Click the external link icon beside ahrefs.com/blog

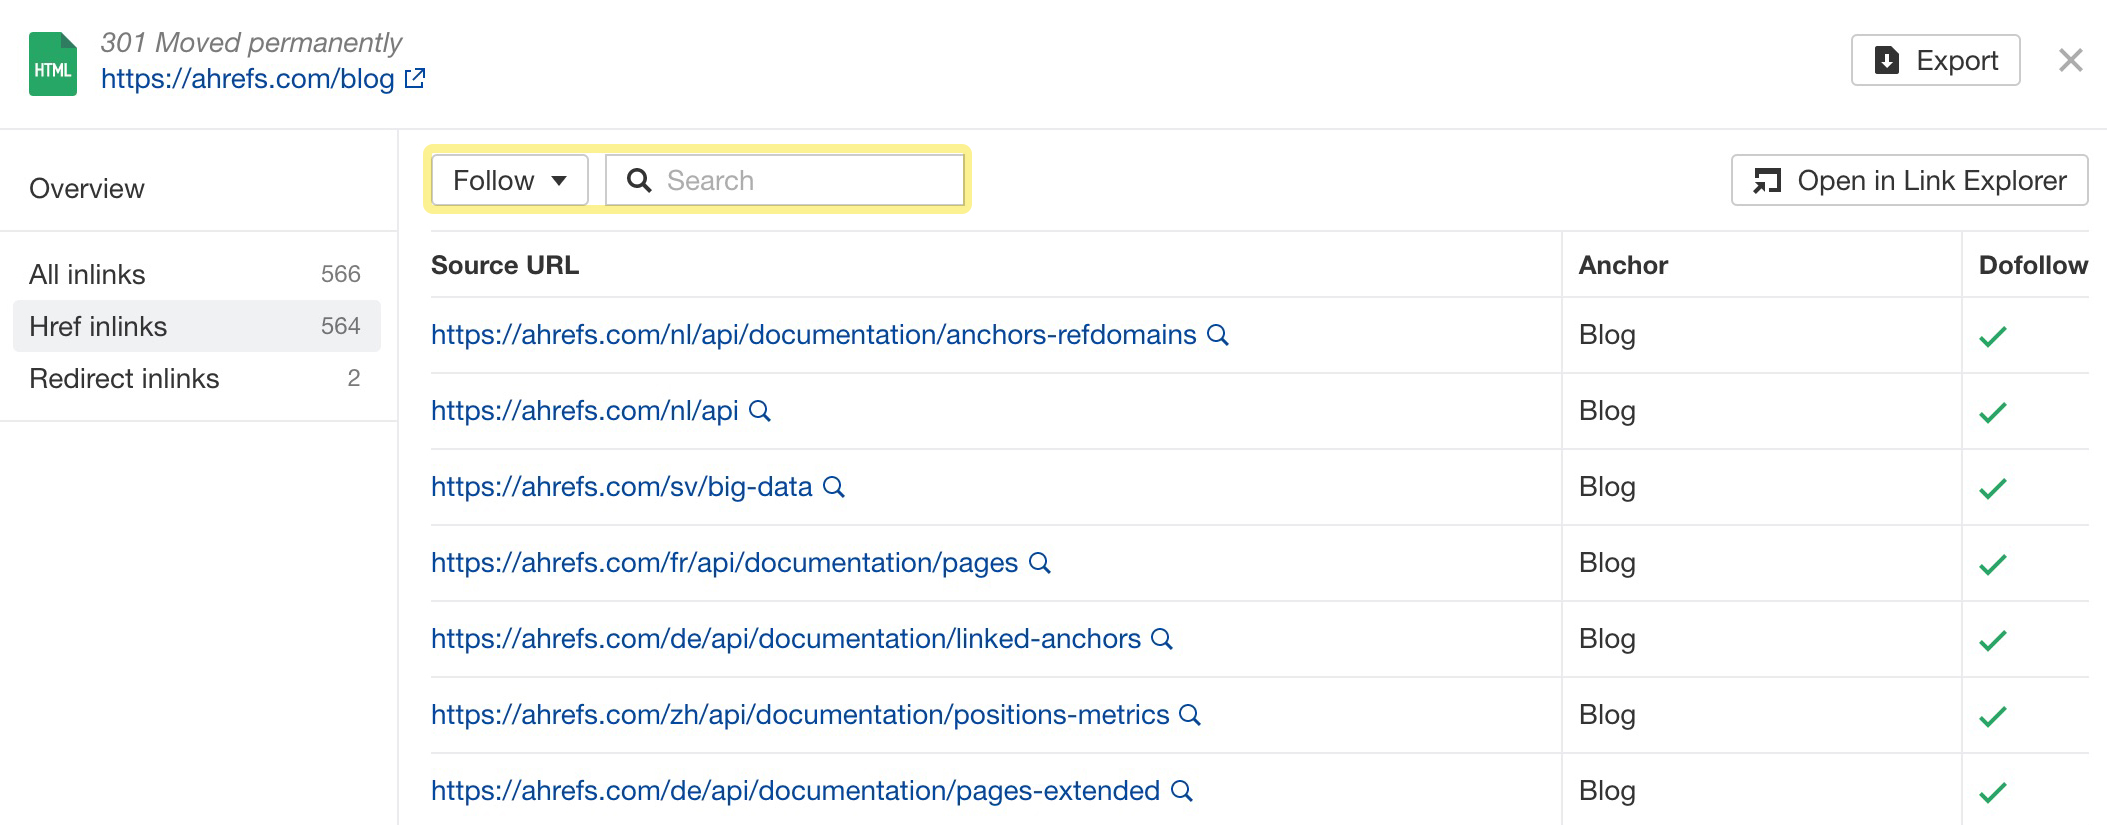tap(415, 78)
